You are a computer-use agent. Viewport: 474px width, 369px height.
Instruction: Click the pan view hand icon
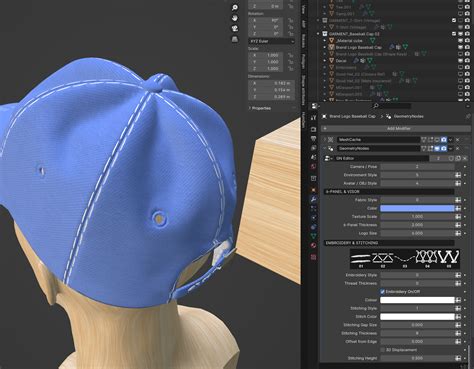coord(235,18)
